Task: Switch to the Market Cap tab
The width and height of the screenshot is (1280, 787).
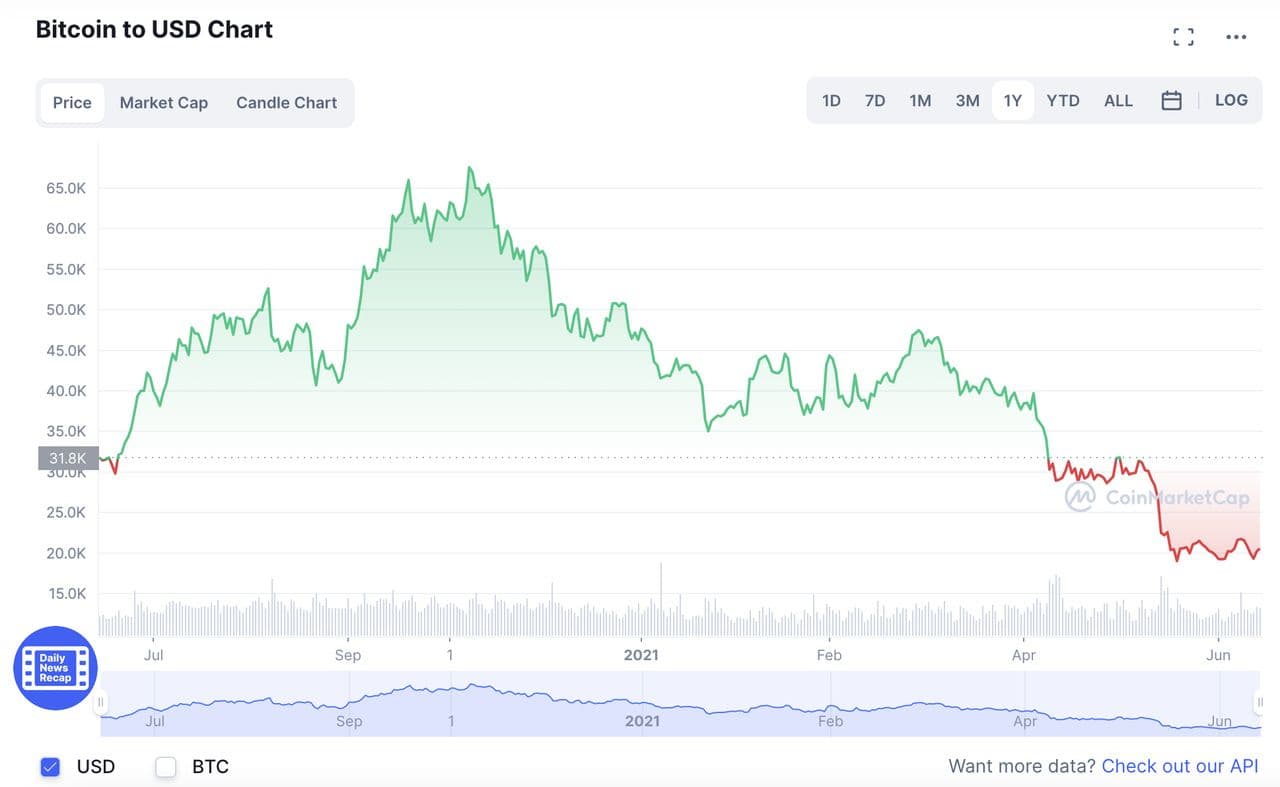Action: coord(164,102)
